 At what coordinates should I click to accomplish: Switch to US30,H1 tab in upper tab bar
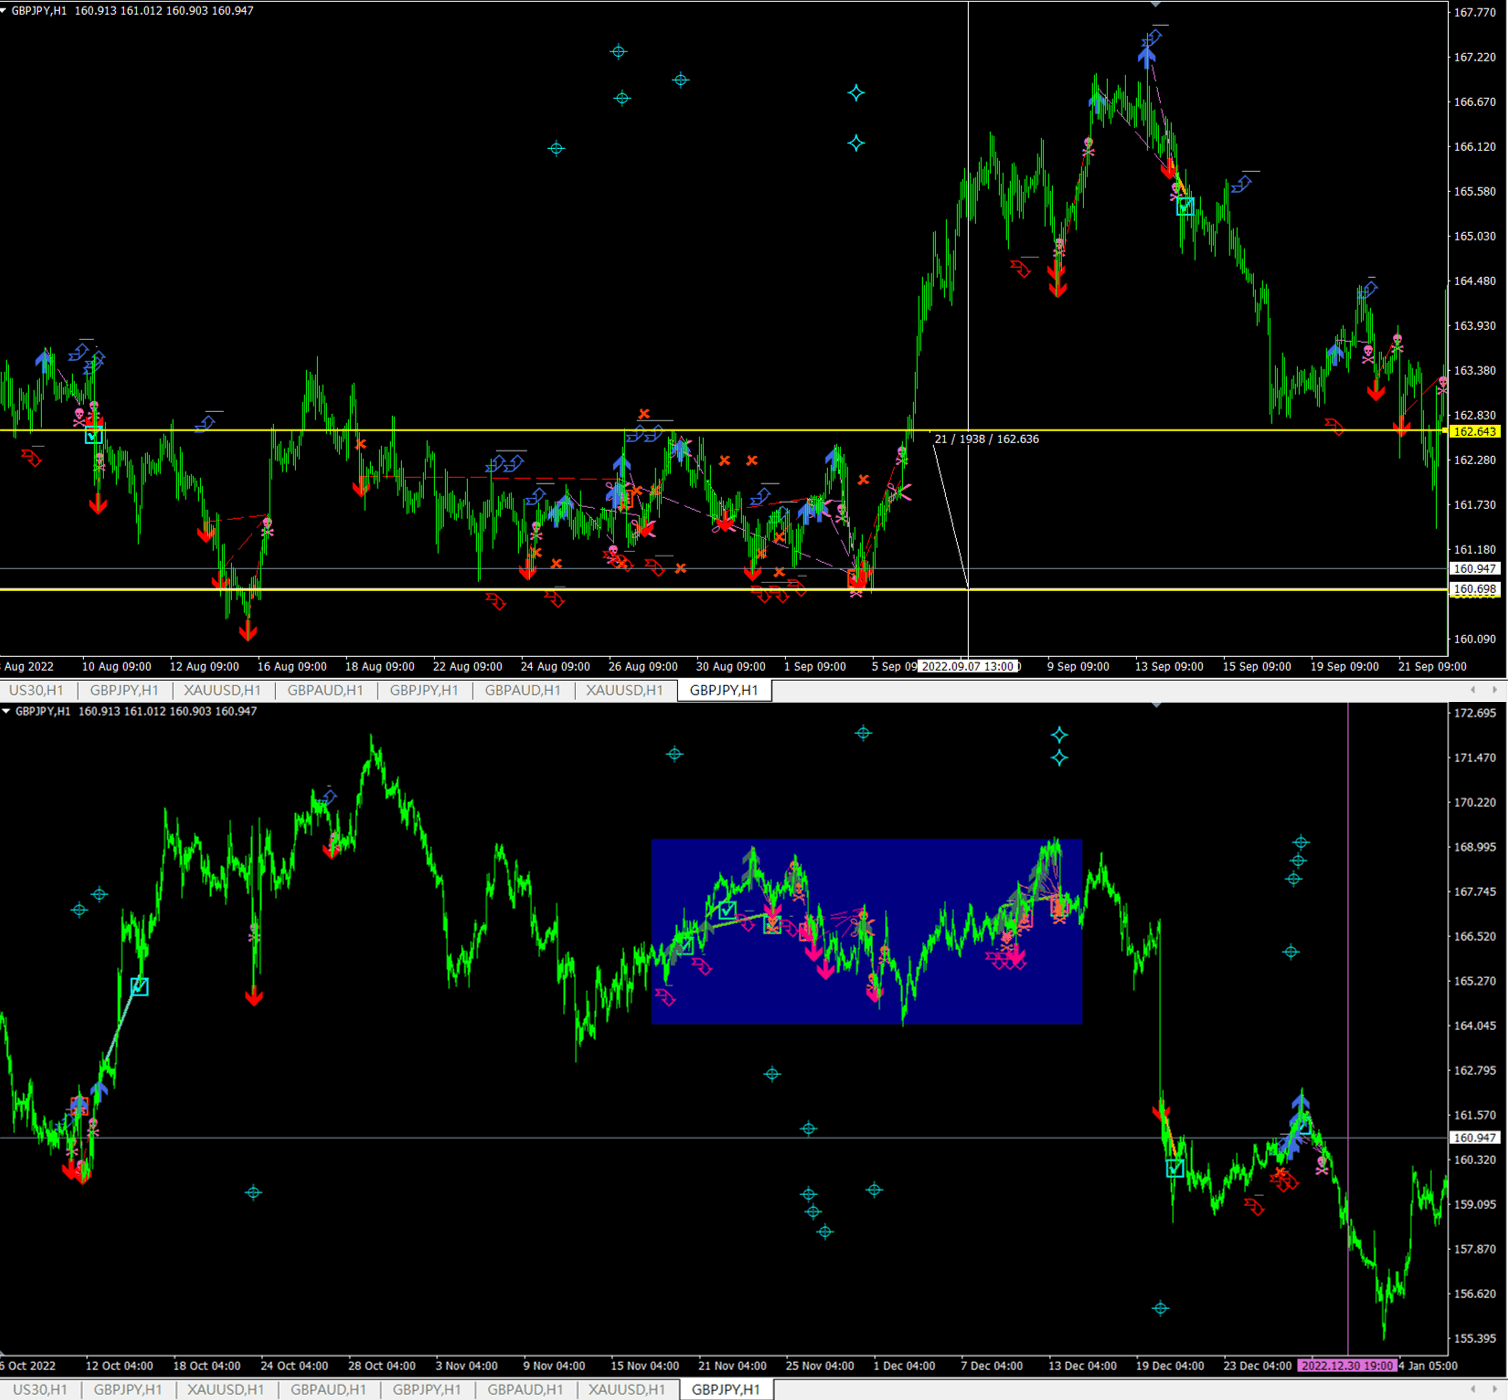coord(37,690)
